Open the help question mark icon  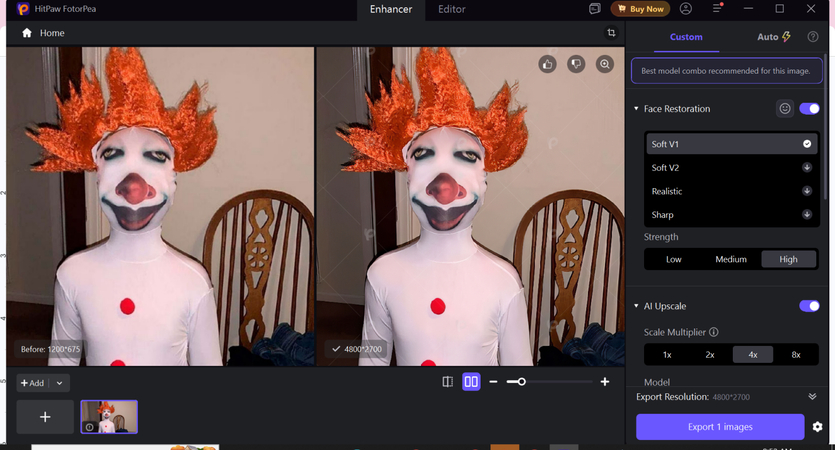[813, 37]
